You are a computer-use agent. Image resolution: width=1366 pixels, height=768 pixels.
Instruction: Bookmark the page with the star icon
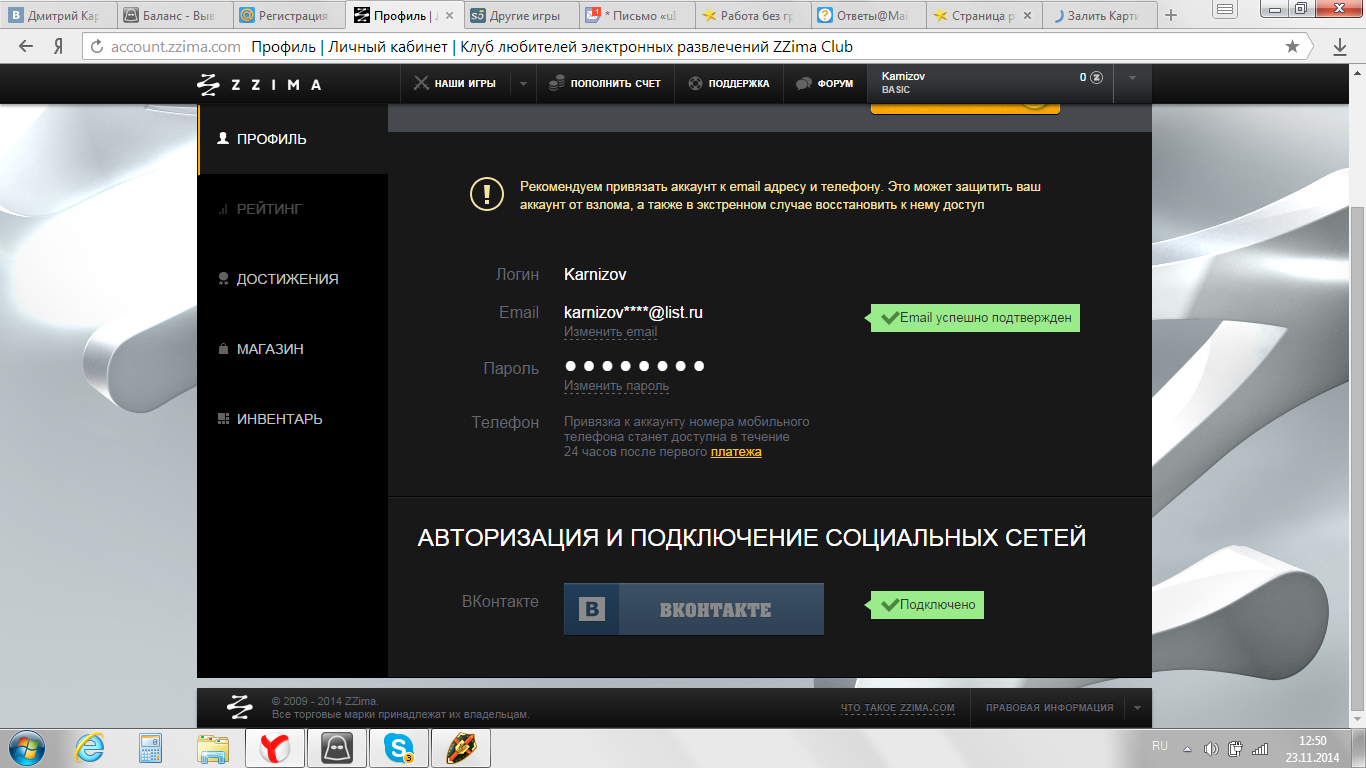1292,47
